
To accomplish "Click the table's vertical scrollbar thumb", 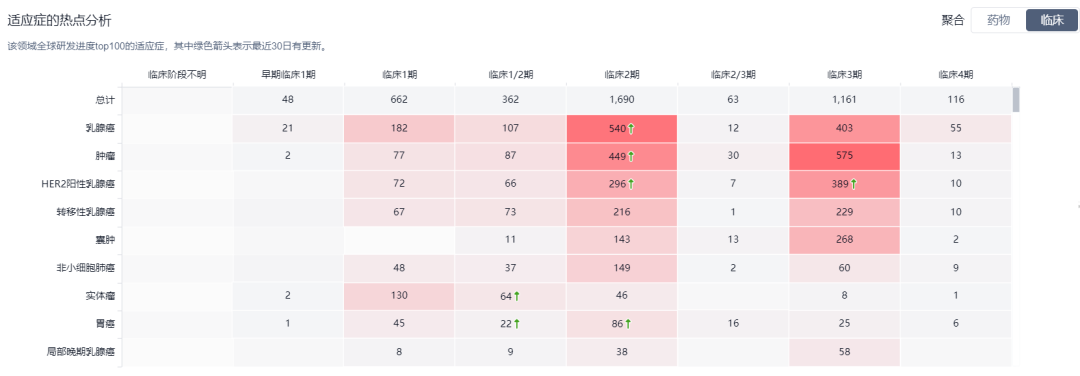I will [x=1016, y=100].
